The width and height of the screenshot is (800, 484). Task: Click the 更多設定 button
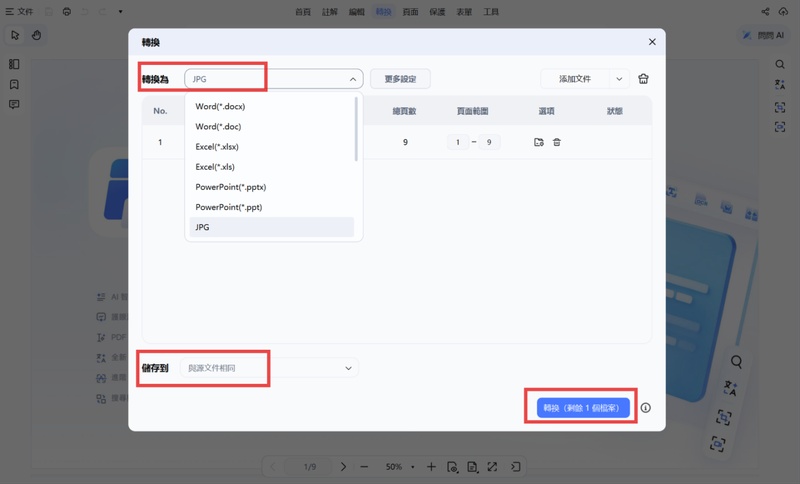coord(401,79)
